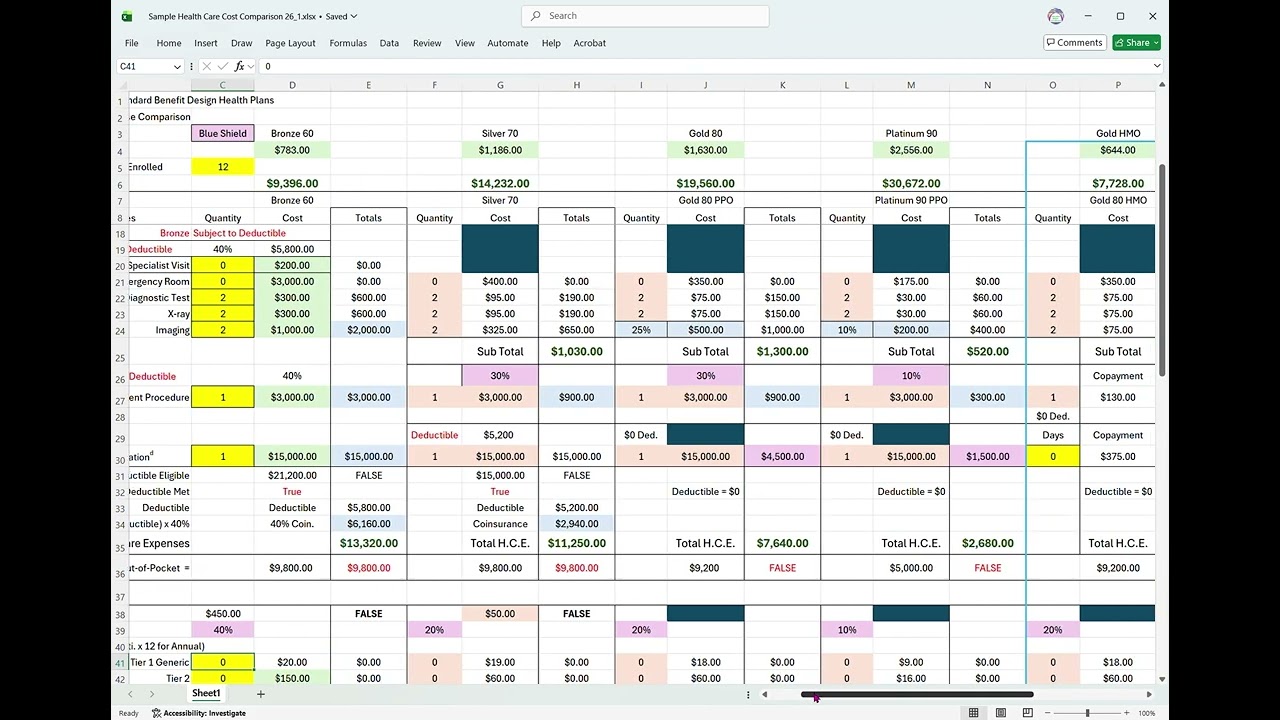The image size is (1280, 720).
Task: Select the $14,232.00 Silver 70 total cell
Action: click(x=500, y=184)
